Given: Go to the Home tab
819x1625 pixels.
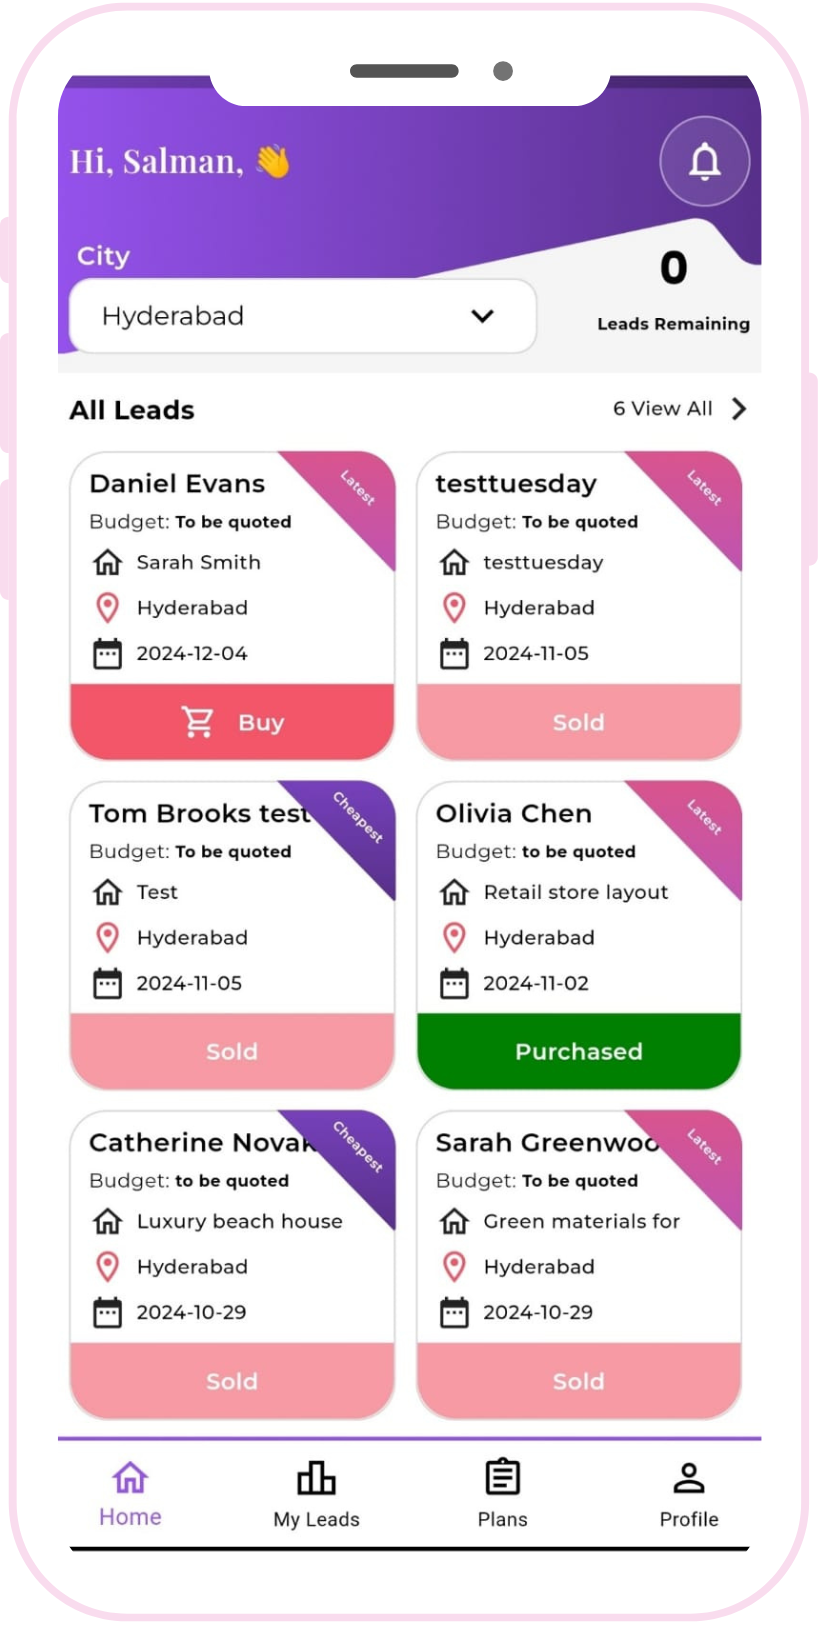Looking at the screenshot, I should pos(130,1493).
